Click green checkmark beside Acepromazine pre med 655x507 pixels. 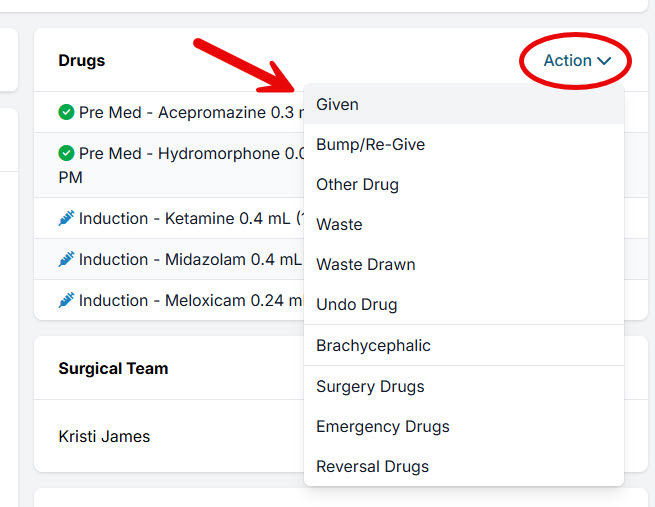67,113
